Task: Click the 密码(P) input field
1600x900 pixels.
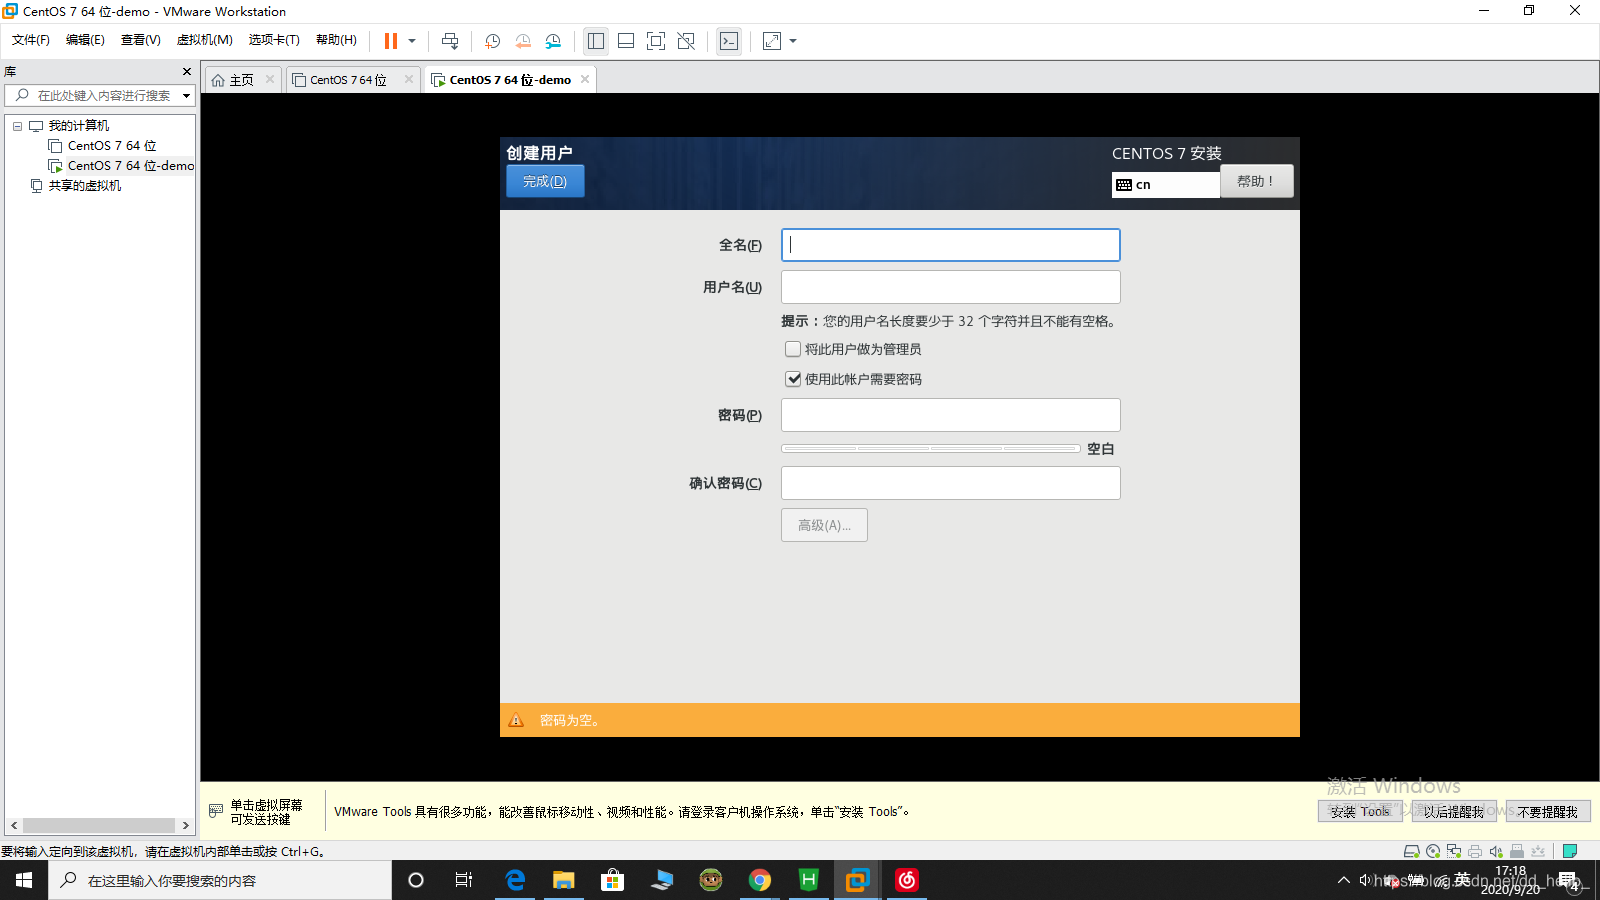Action: (x=950, y=415)
